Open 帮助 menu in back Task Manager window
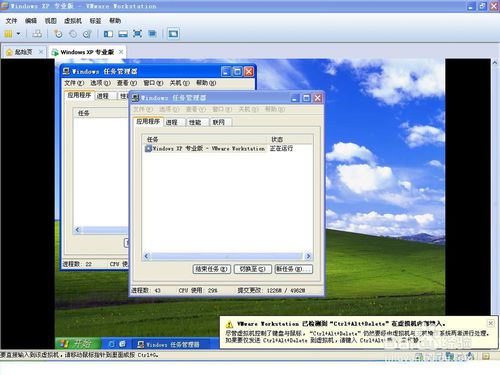 [206, 83]
